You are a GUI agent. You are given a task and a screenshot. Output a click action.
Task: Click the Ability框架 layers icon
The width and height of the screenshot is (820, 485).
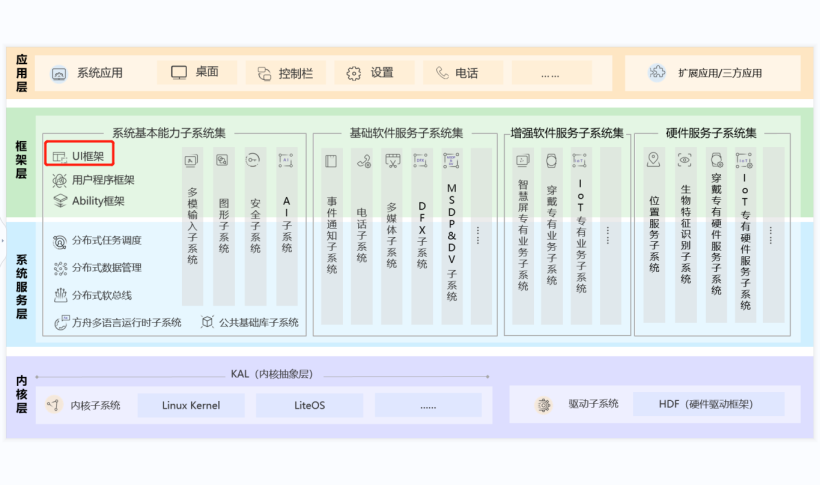pyautogui.click(x=60, y=201)
